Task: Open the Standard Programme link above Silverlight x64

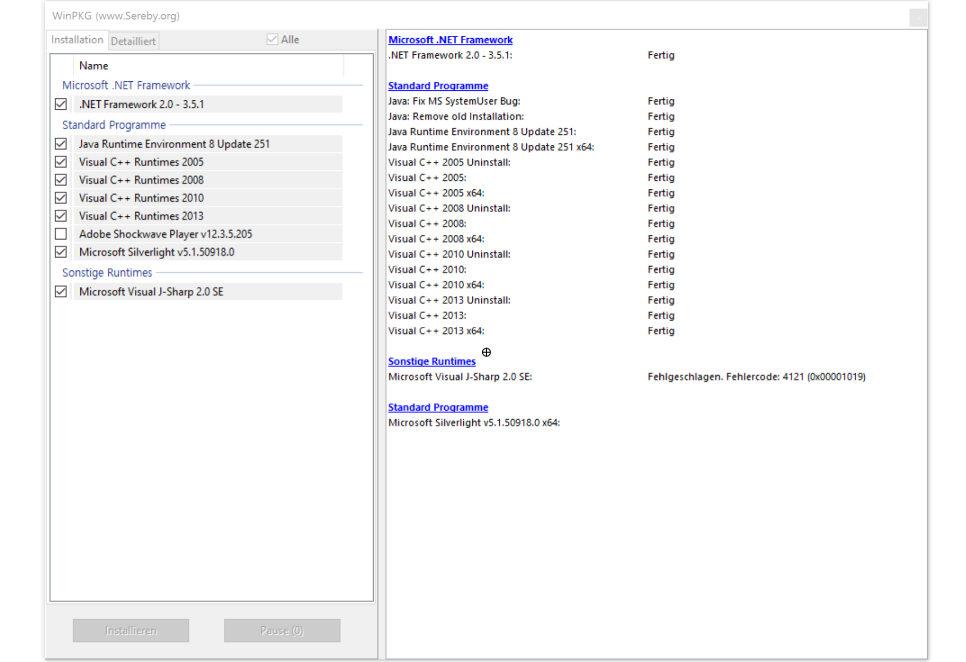Action: click(x=438, y=407)
